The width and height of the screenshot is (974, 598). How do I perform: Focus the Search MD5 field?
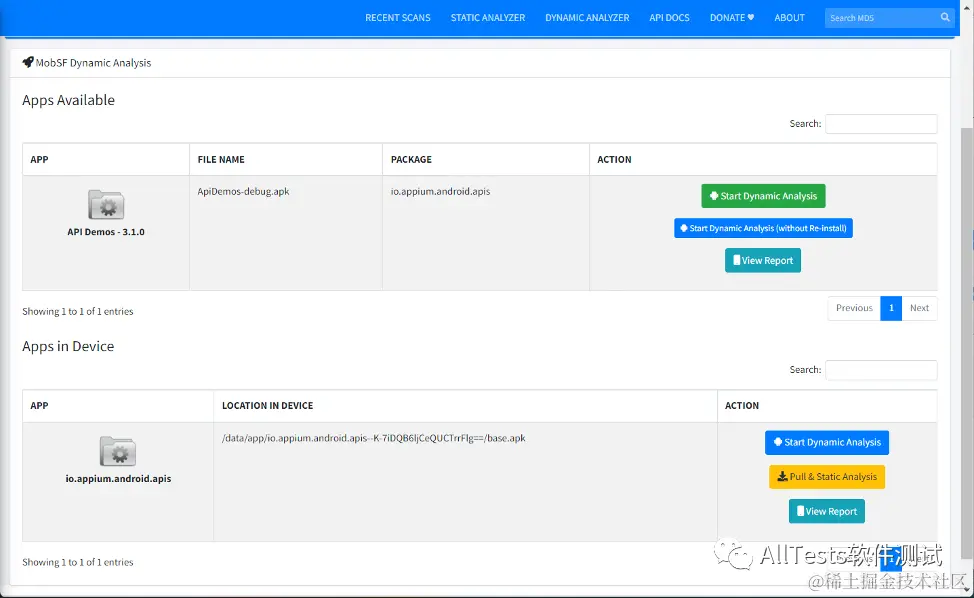tap(881, 18)
